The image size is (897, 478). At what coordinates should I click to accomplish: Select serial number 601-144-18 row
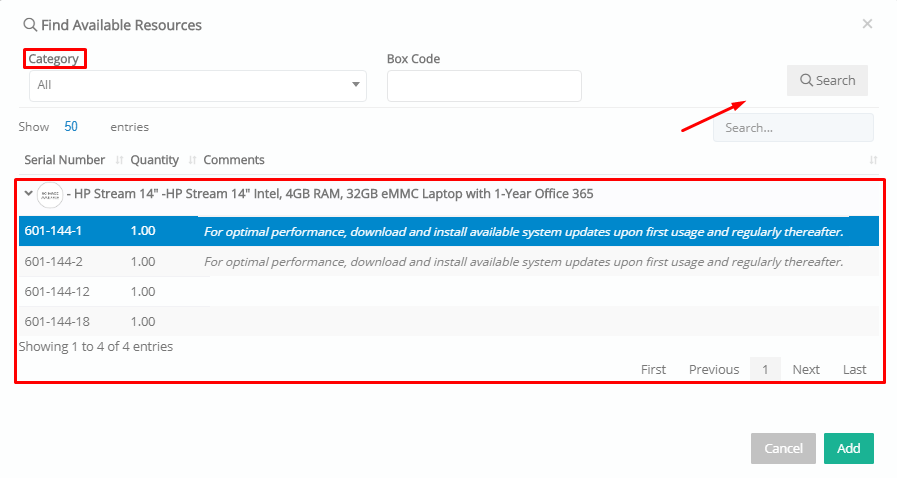(x=448, y=321)
